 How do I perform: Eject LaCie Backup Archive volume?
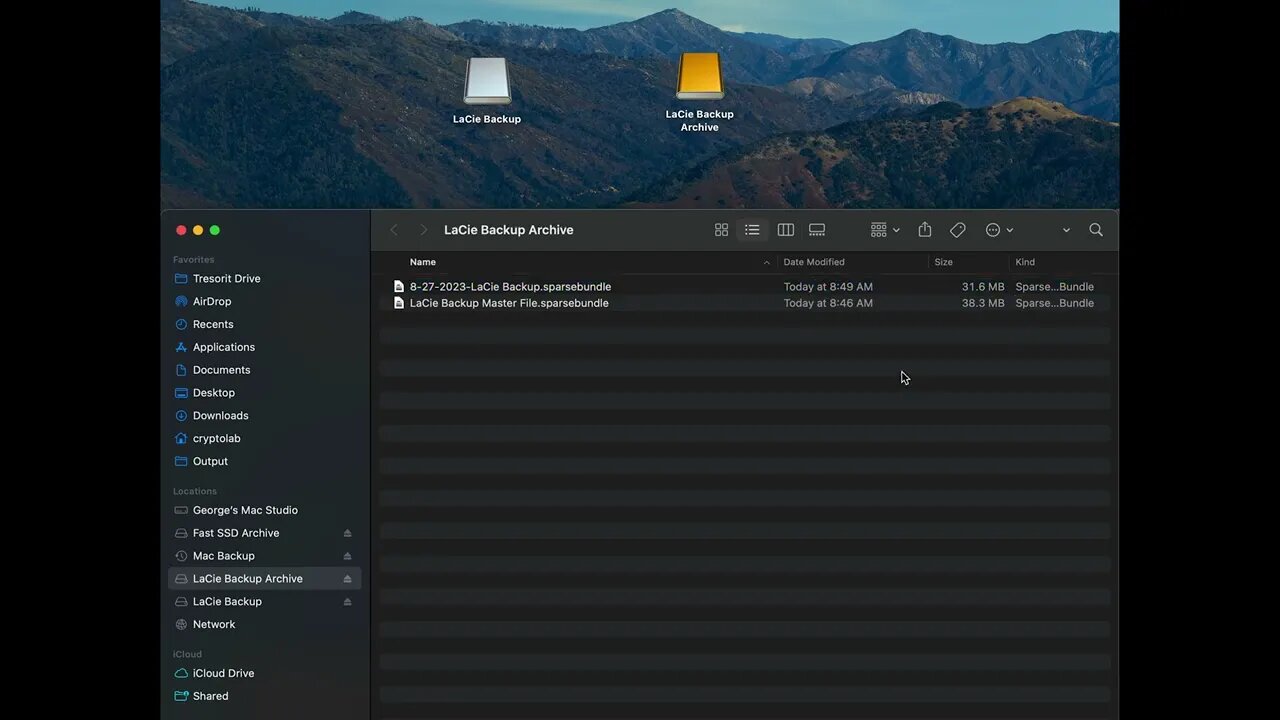click(x=348, y=579)
